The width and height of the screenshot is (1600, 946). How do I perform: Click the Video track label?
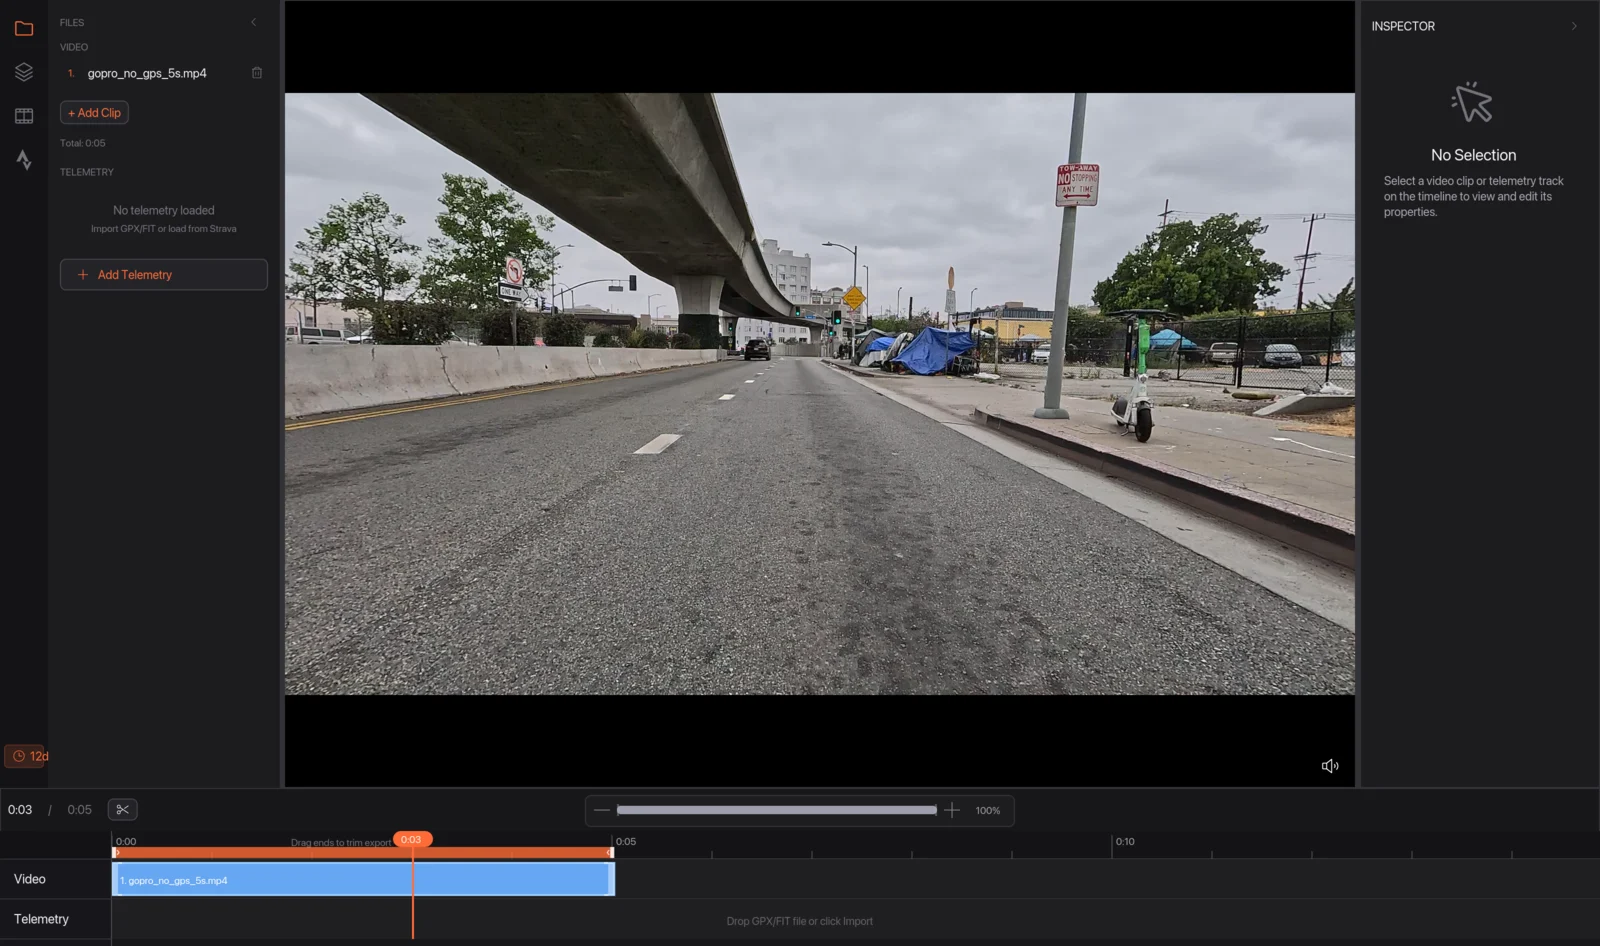pos(30,879)
